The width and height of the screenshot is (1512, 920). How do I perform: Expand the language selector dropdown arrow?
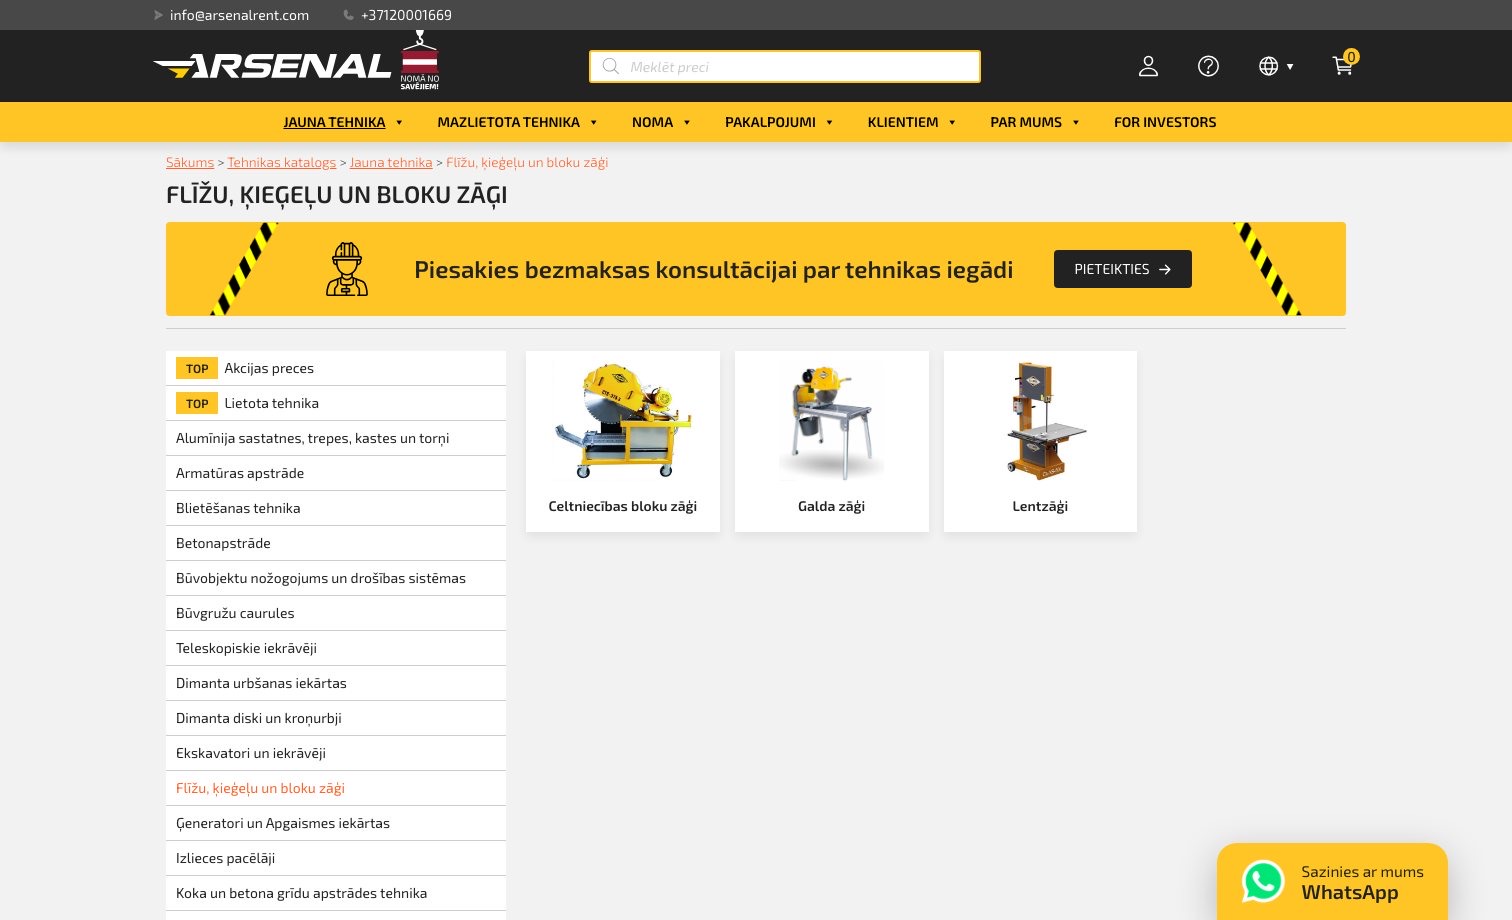[x=1290, y=67]
